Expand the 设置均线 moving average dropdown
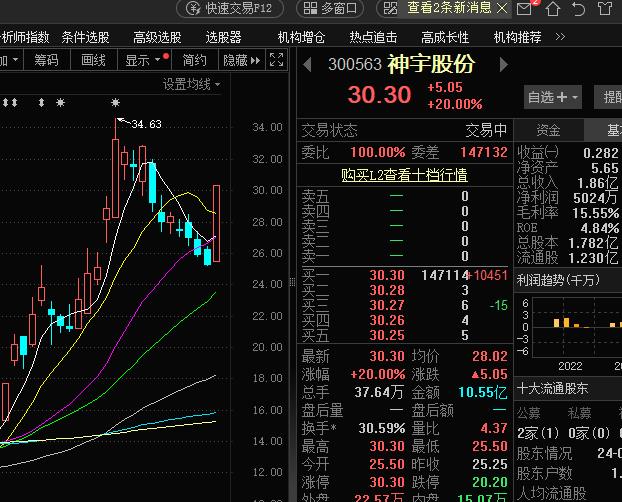This screenshot has width=622, height=502. [x=193, y=84]
